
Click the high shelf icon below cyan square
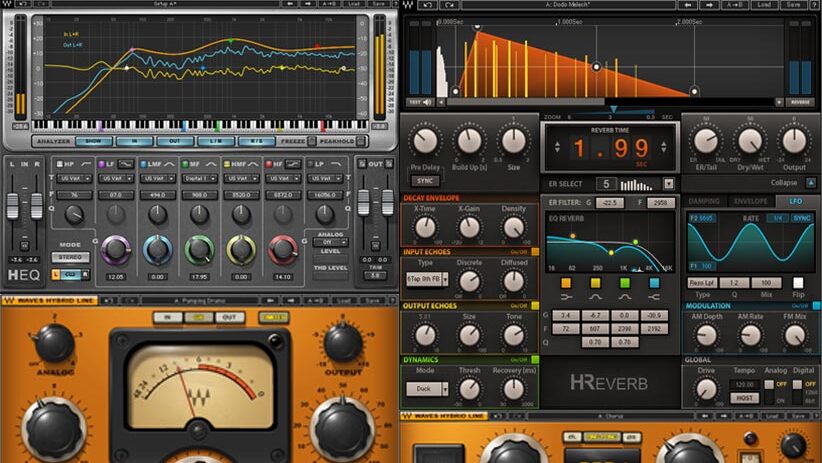point(654,297)
